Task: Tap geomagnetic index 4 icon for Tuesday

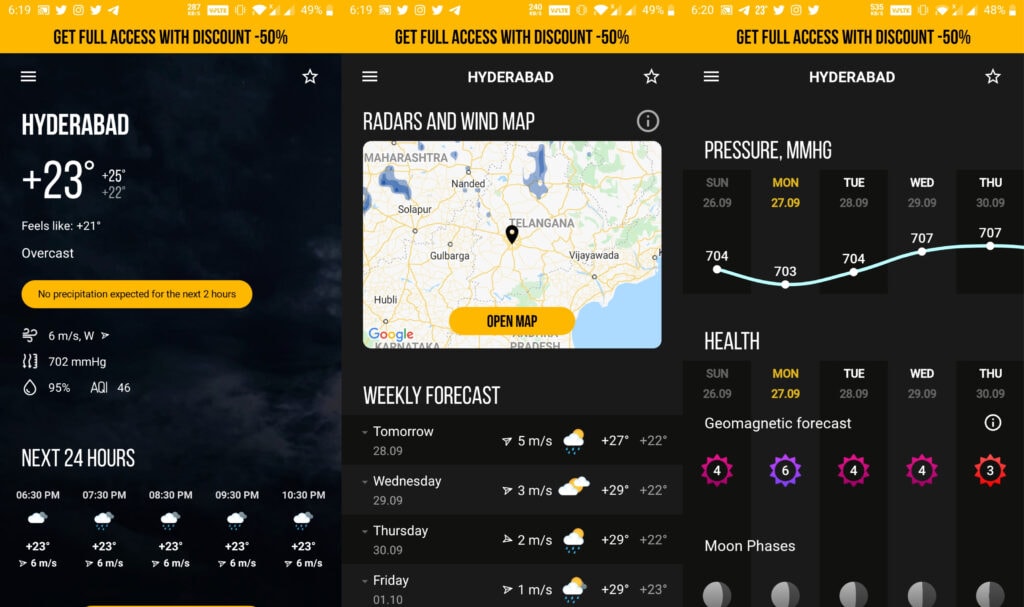Action: click(x=854, y=470)
